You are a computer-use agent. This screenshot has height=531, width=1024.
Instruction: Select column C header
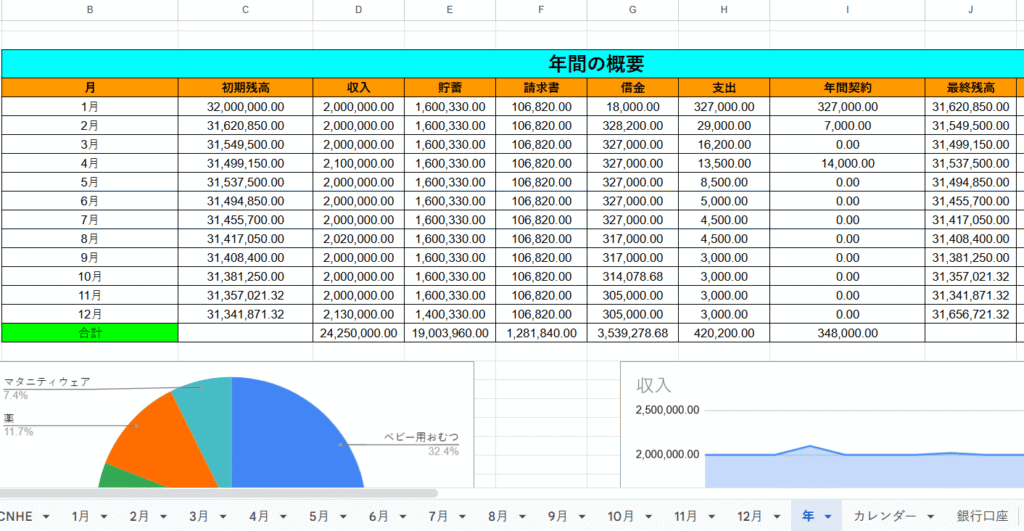[x=246, y=10]
